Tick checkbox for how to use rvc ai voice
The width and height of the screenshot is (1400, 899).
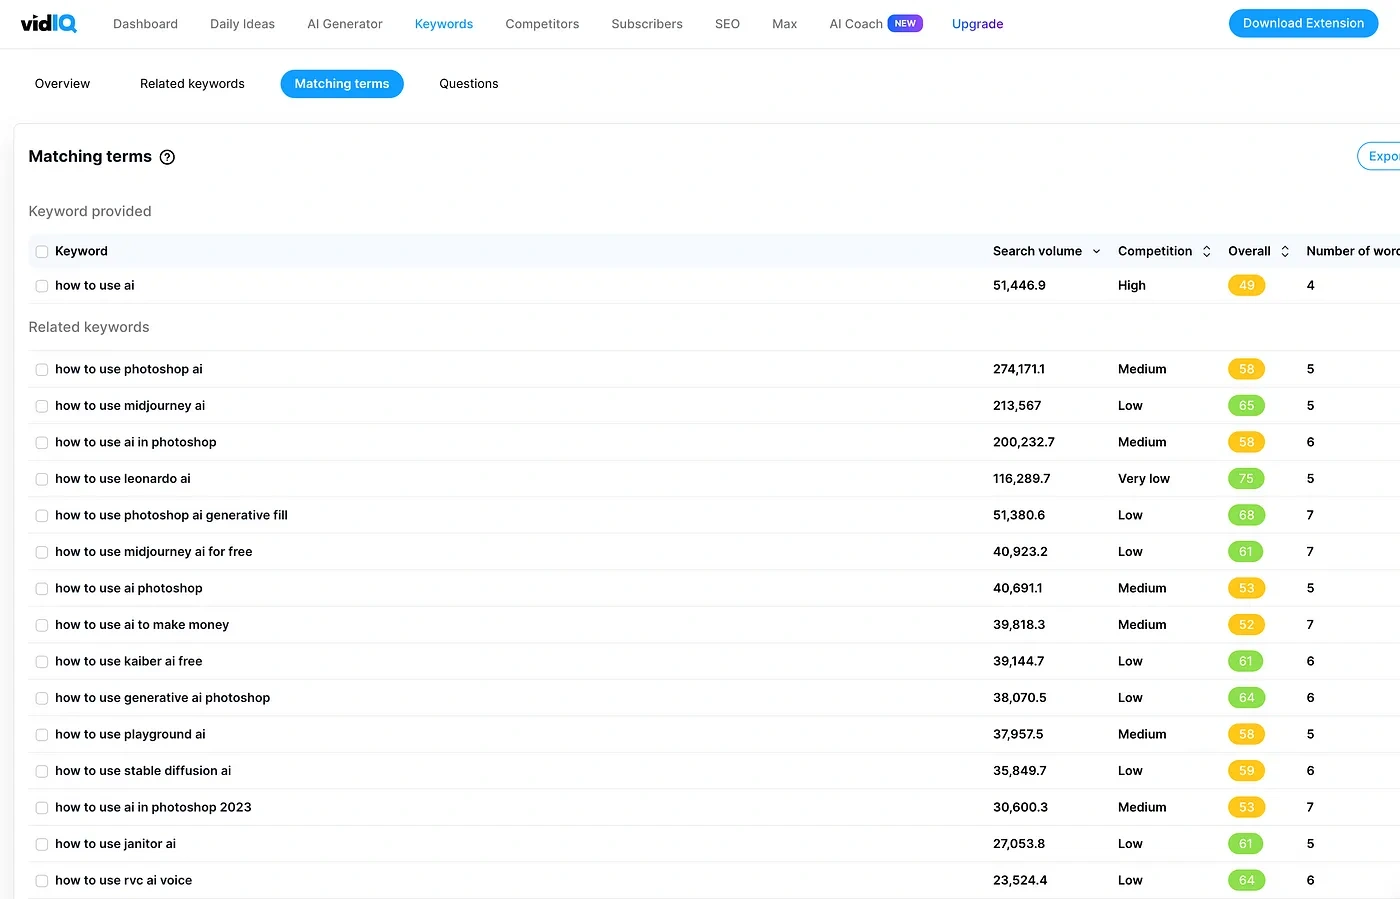42,881
